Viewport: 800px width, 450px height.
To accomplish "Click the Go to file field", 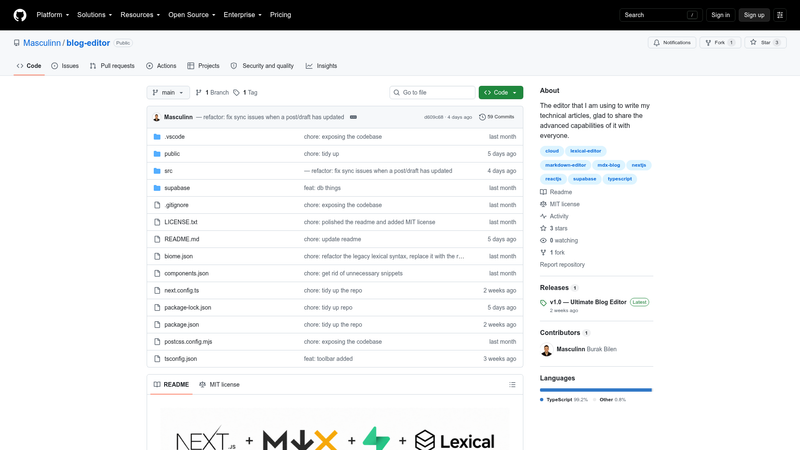I will pyautogui.click(x=433, y=92).
